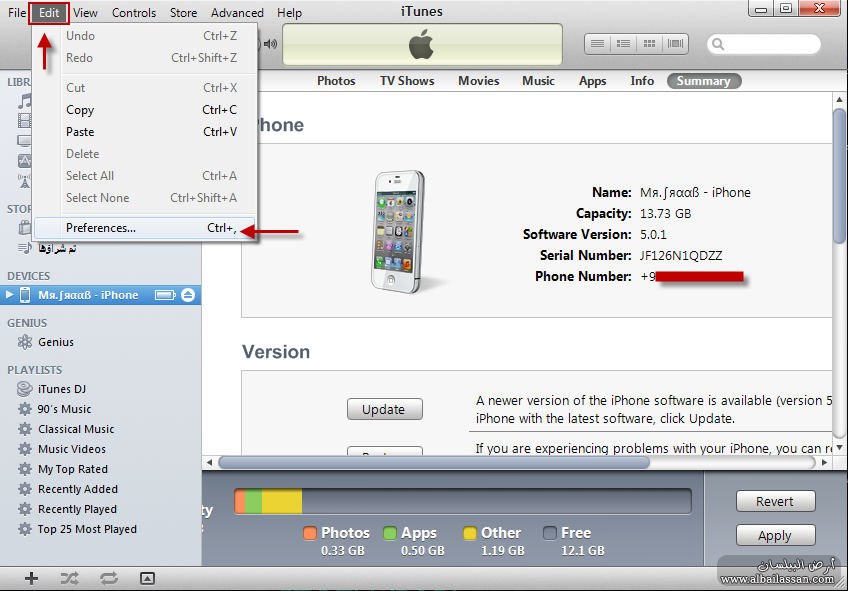
Task: Switch to the TV Shows tab
Action: pos(407,81)
